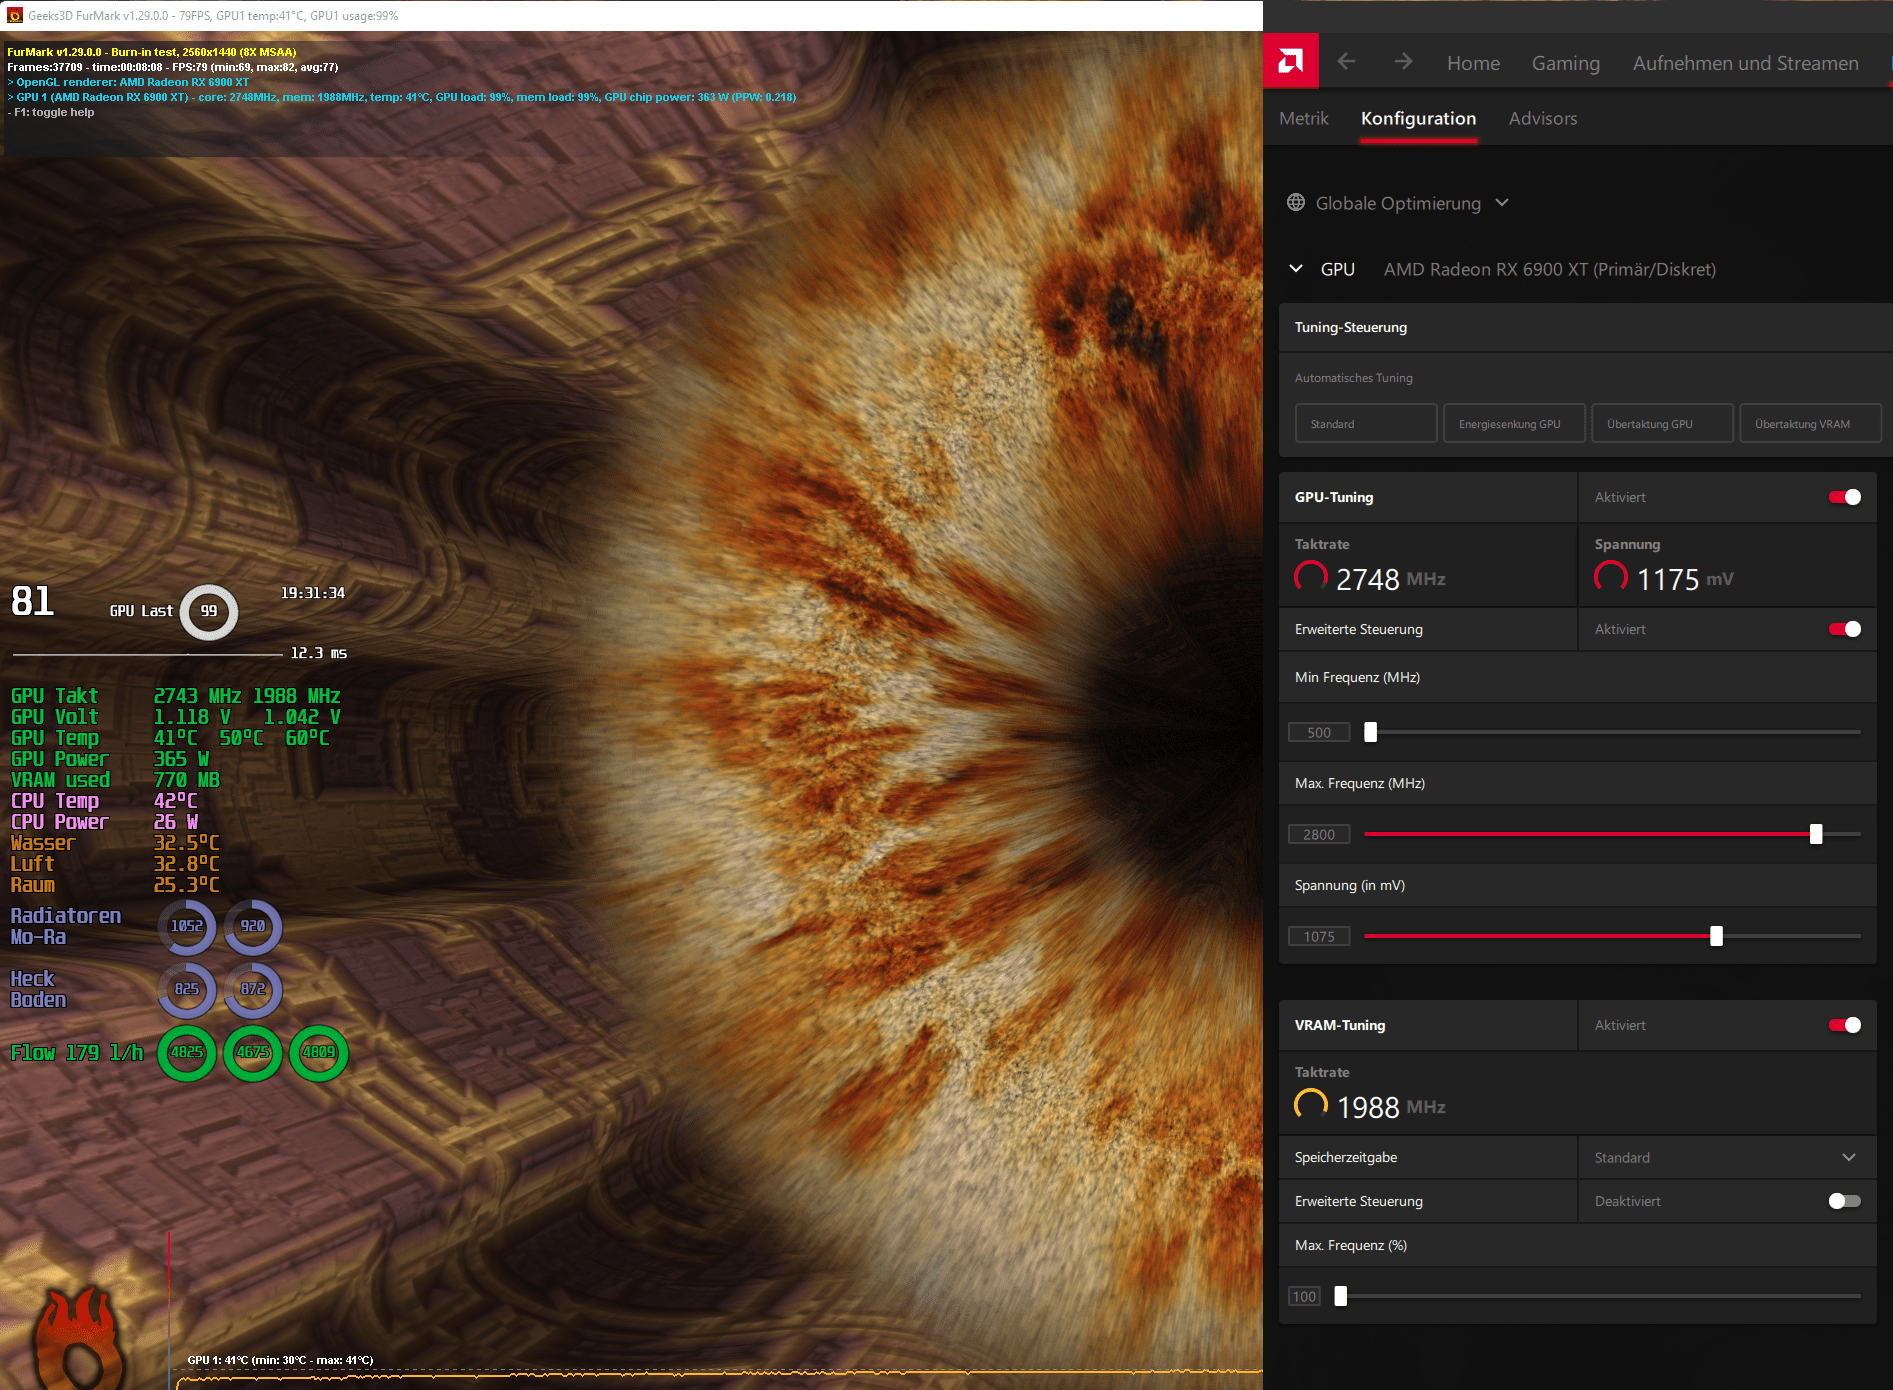The width and height of the screenshot is (1893, 1390).
Task: Click the Radiatoren 920 fan gauge
Action: pos(253,927)
